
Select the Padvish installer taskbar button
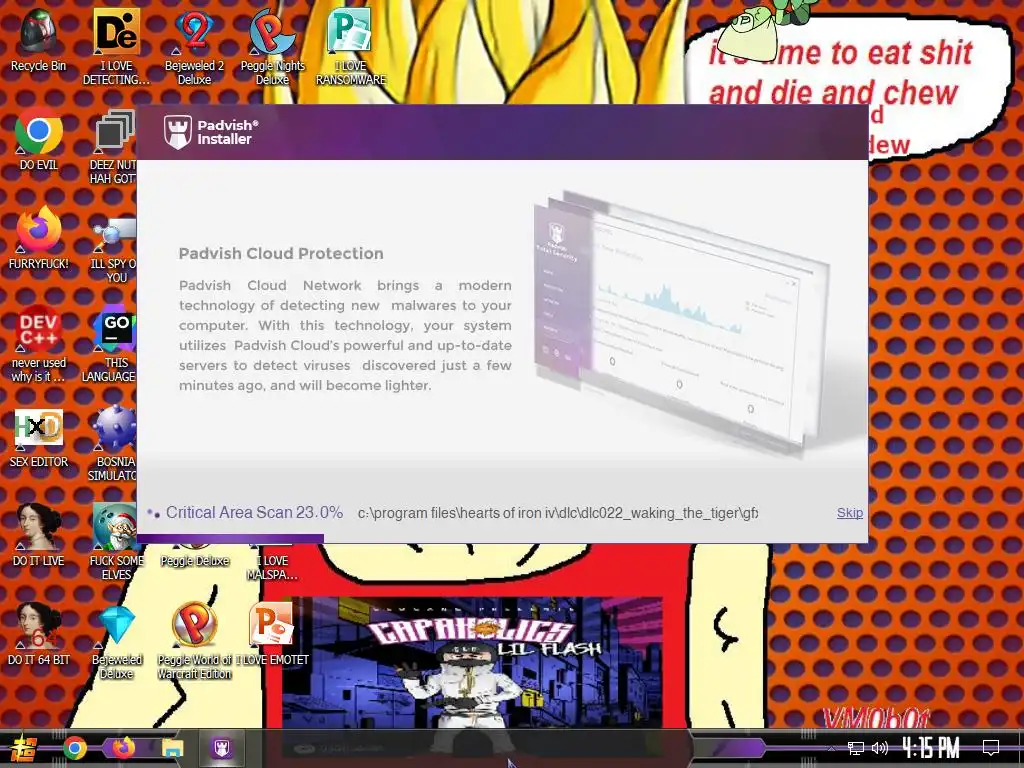click(x=222, y=748)
